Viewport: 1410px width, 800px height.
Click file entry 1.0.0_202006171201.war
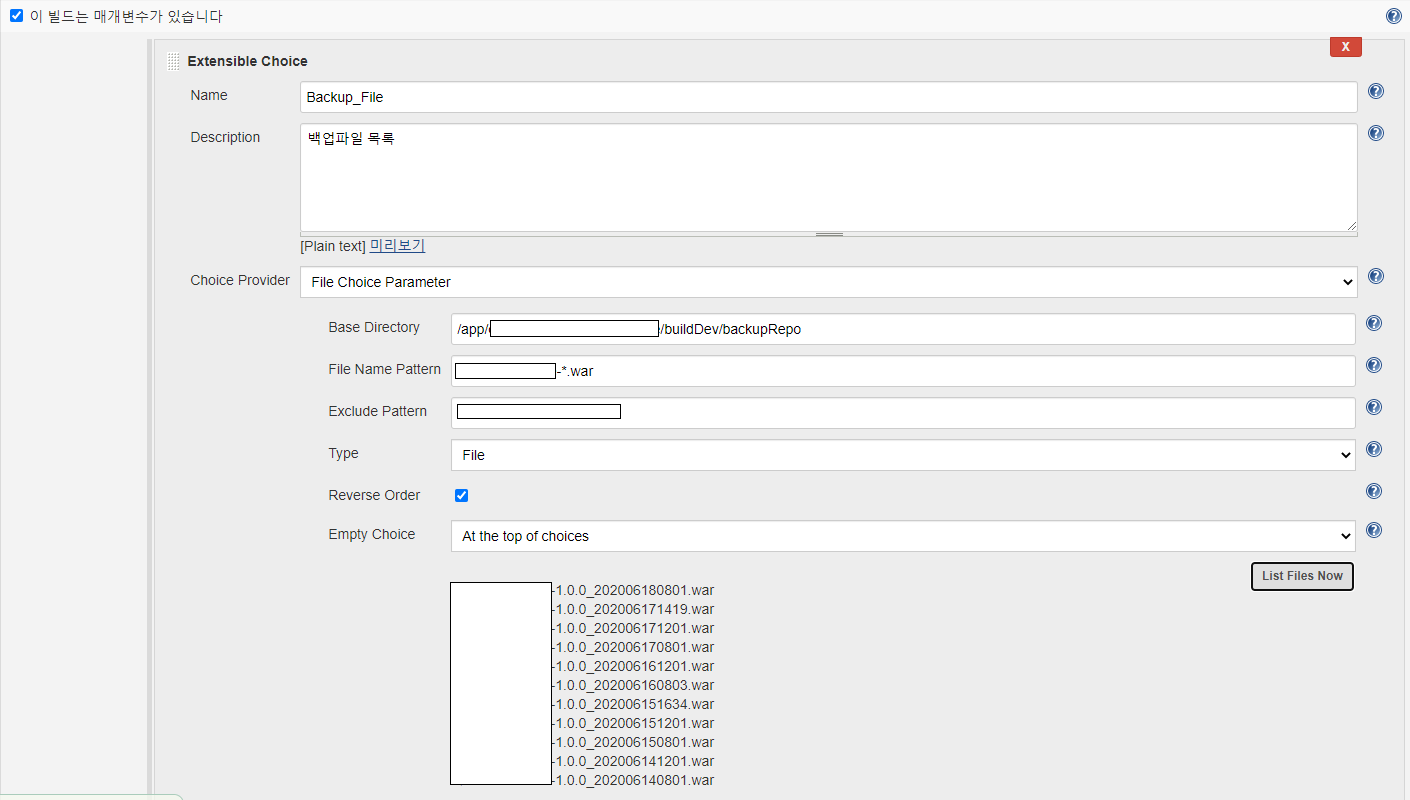(x=633, y=628)
